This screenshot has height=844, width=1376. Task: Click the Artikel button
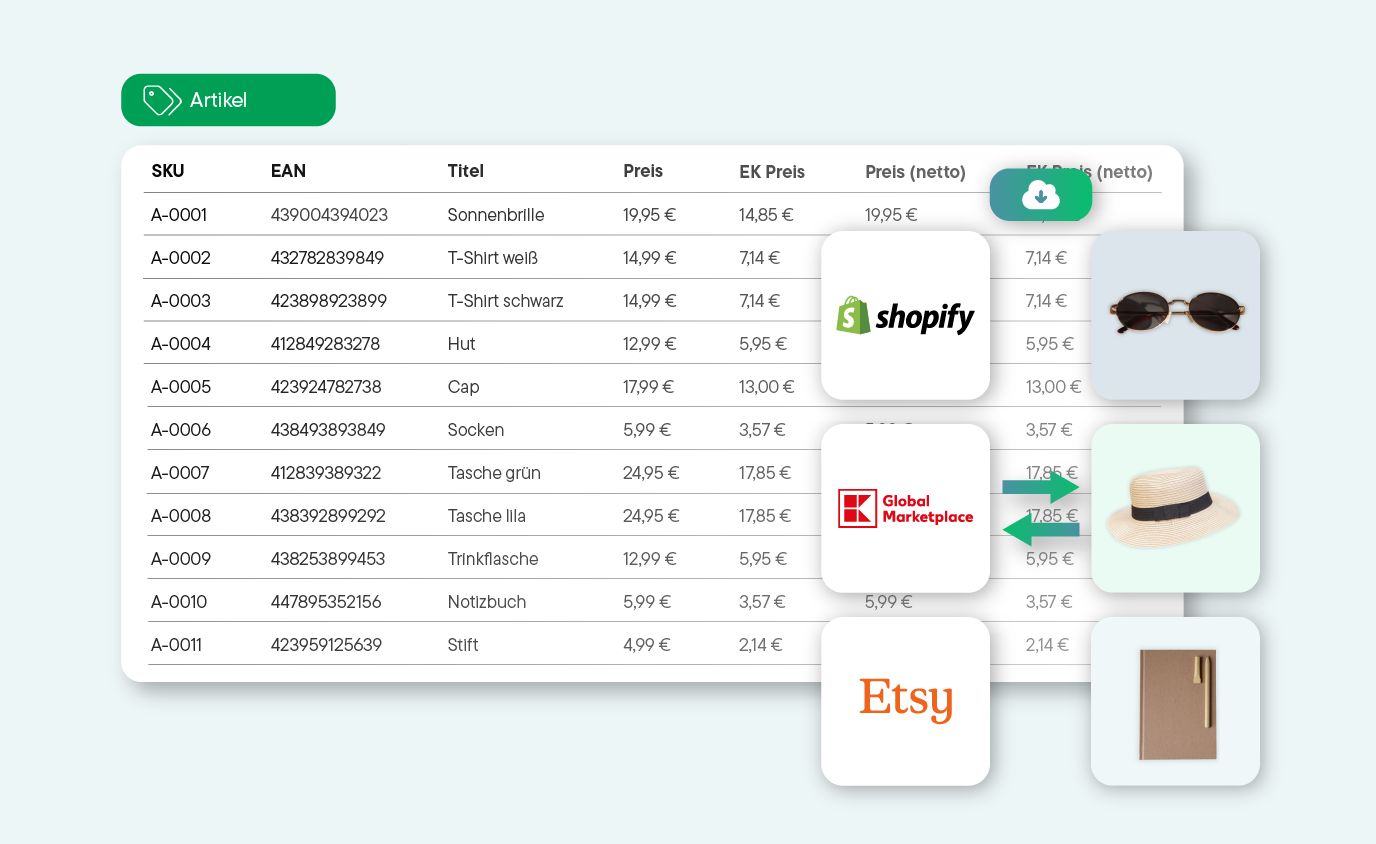point(228,99)
